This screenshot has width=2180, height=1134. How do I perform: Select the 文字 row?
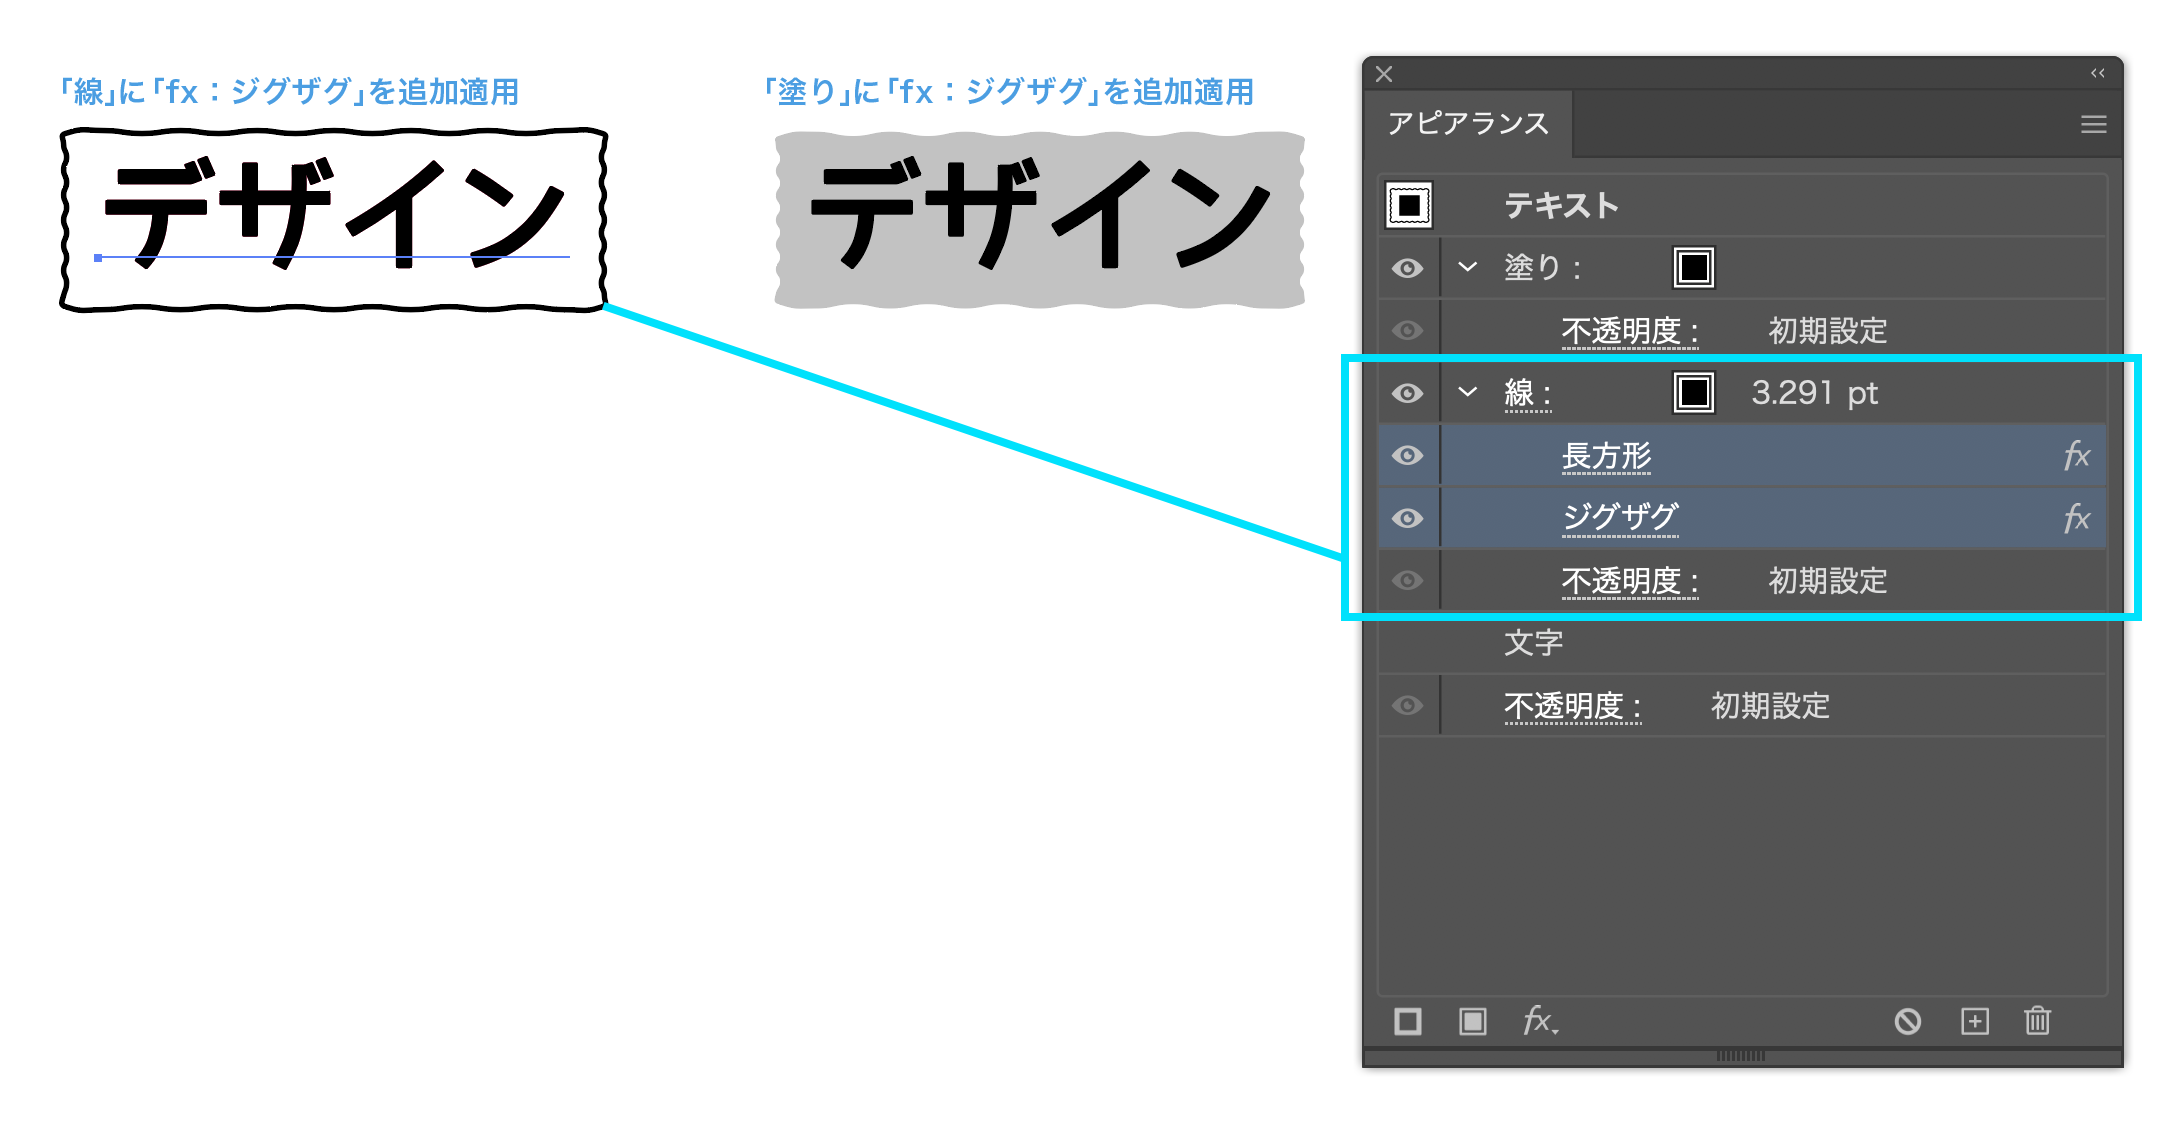click(x=1742, y=643)
